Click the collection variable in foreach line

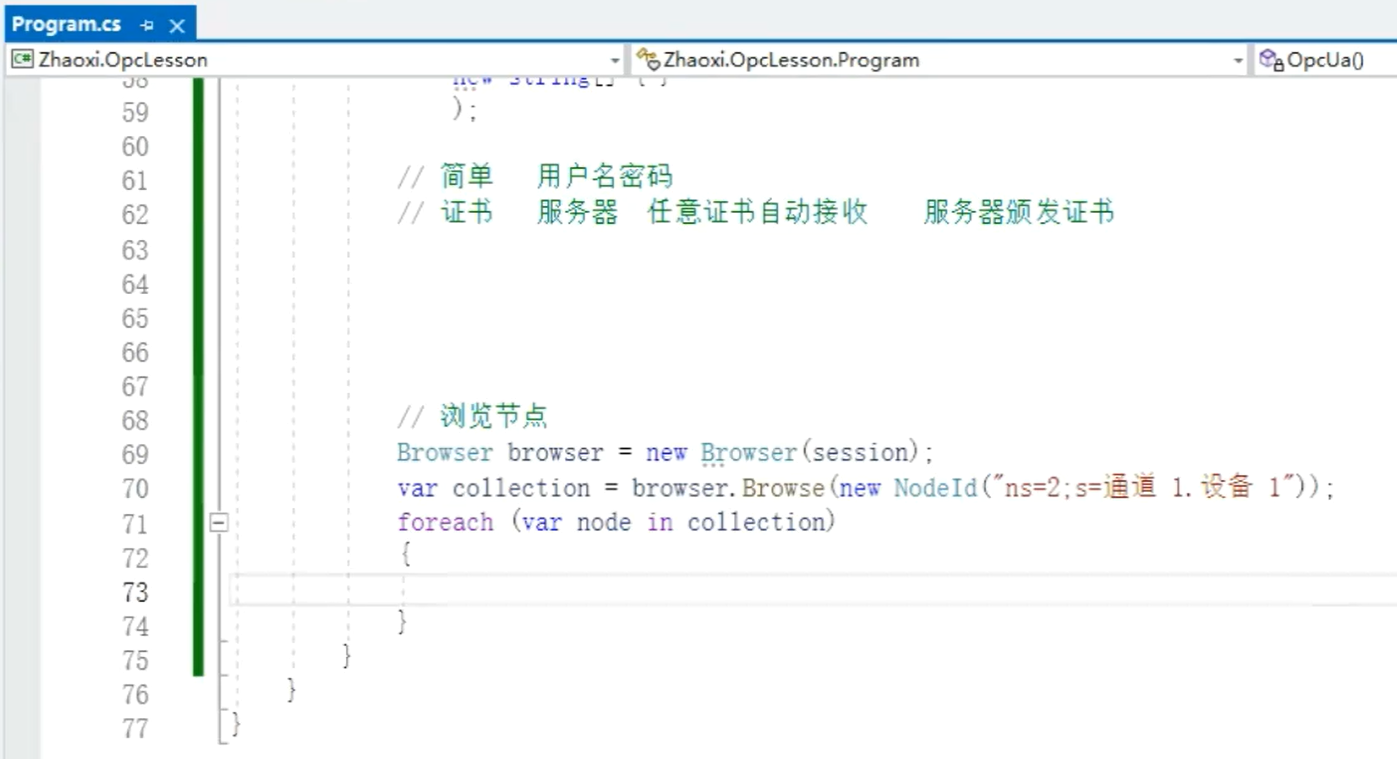point(757,523)
